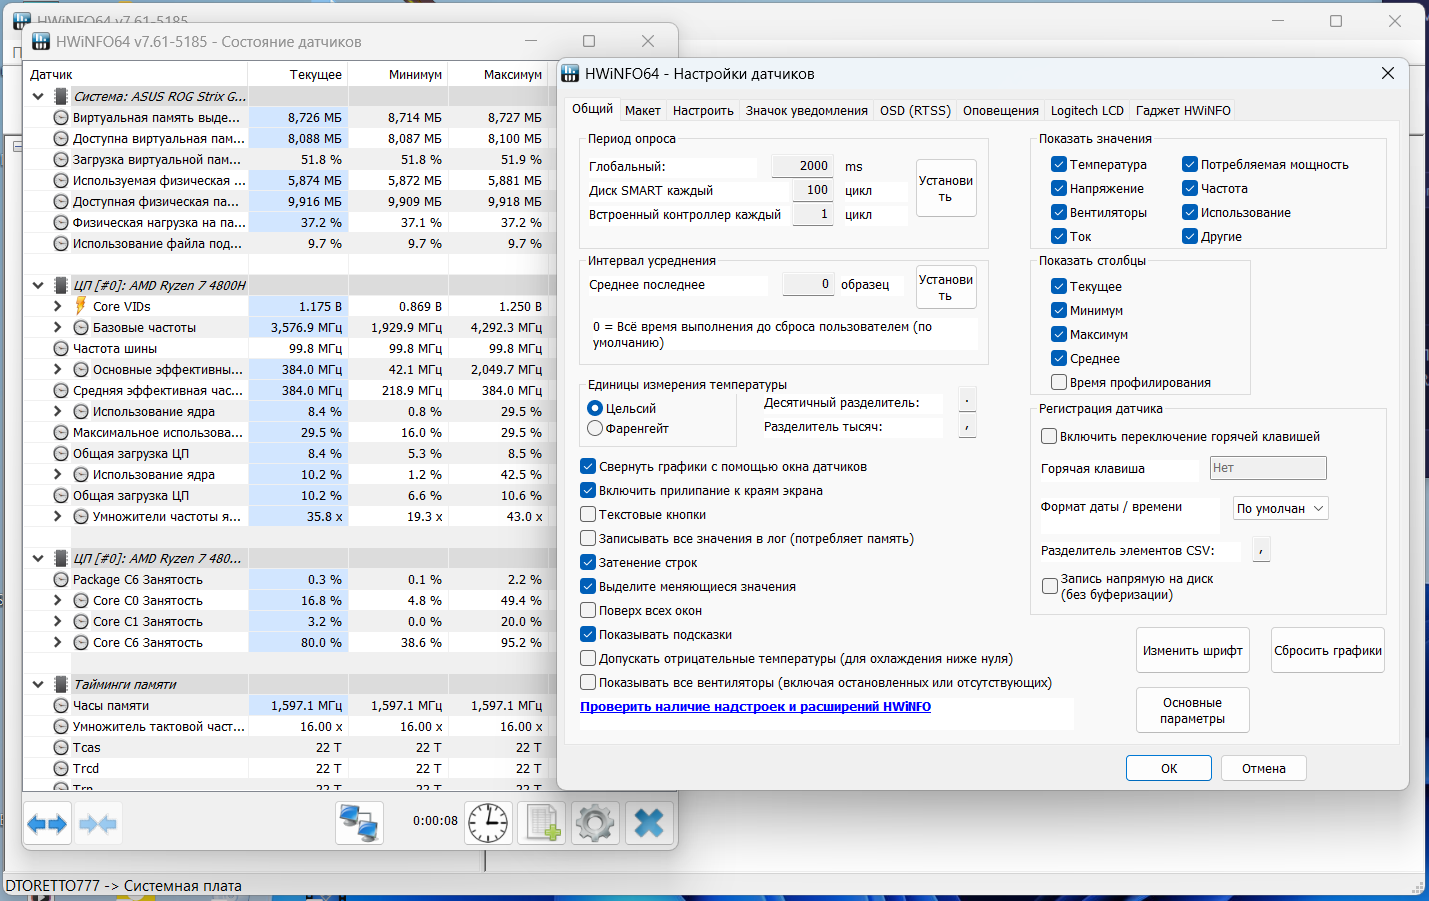Start logging with the sheet plus icon

pos(542,823)
